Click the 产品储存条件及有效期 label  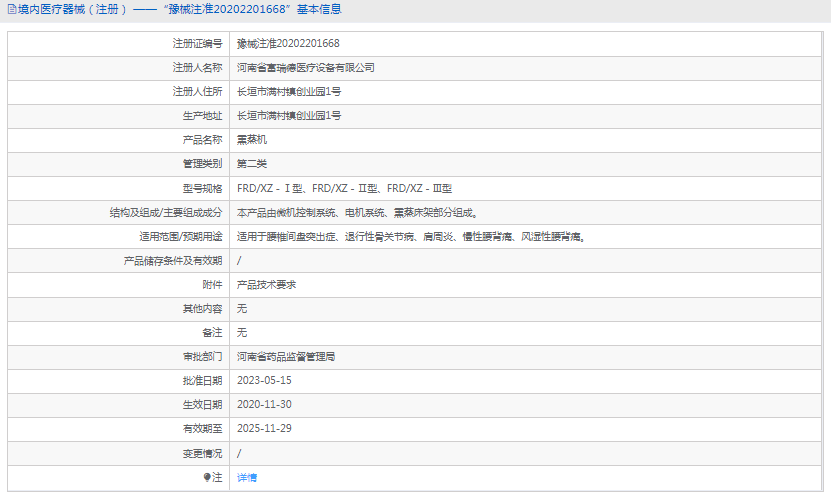pos(173,261)
